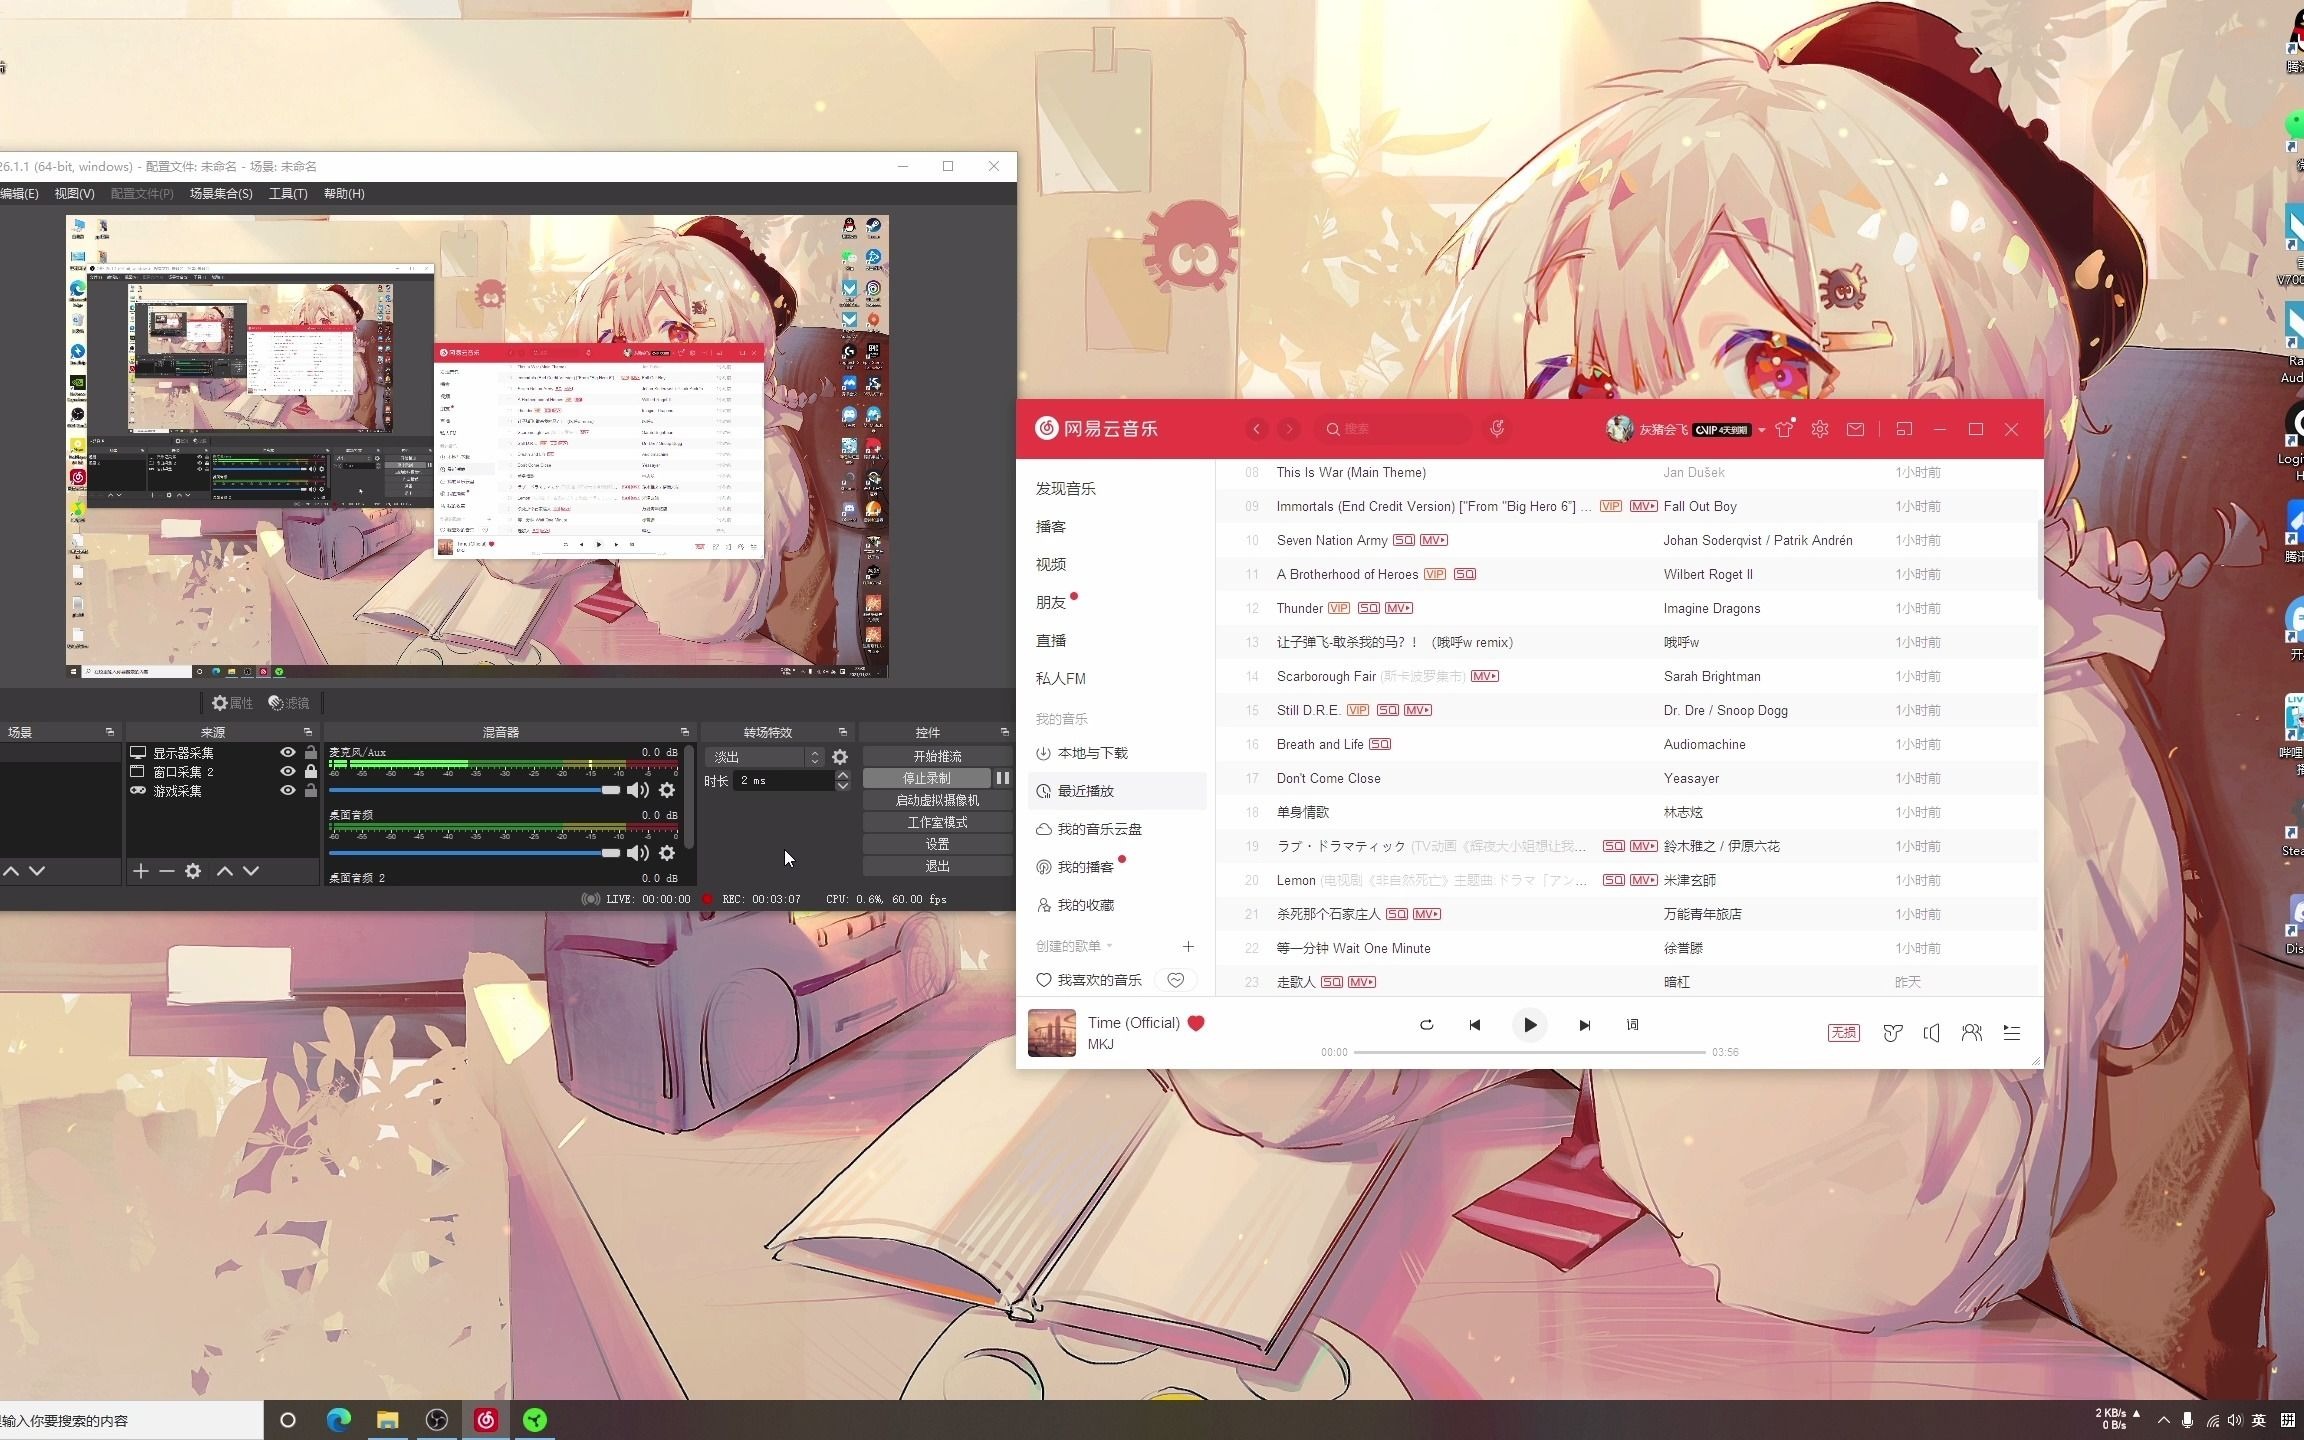Toggle lock of 显示器采集 source

pyautogui.click(x=311, y=753)
